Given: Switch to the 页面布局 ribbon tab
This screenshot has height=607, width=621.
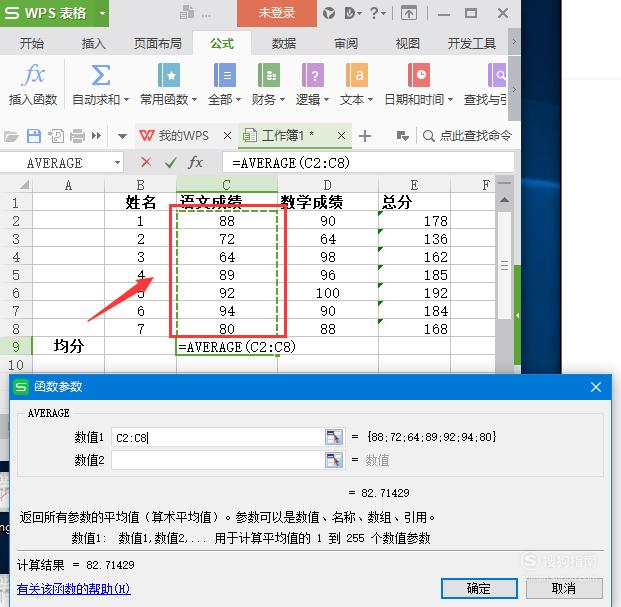Looking at the screenshot, I should pos(157,43).
